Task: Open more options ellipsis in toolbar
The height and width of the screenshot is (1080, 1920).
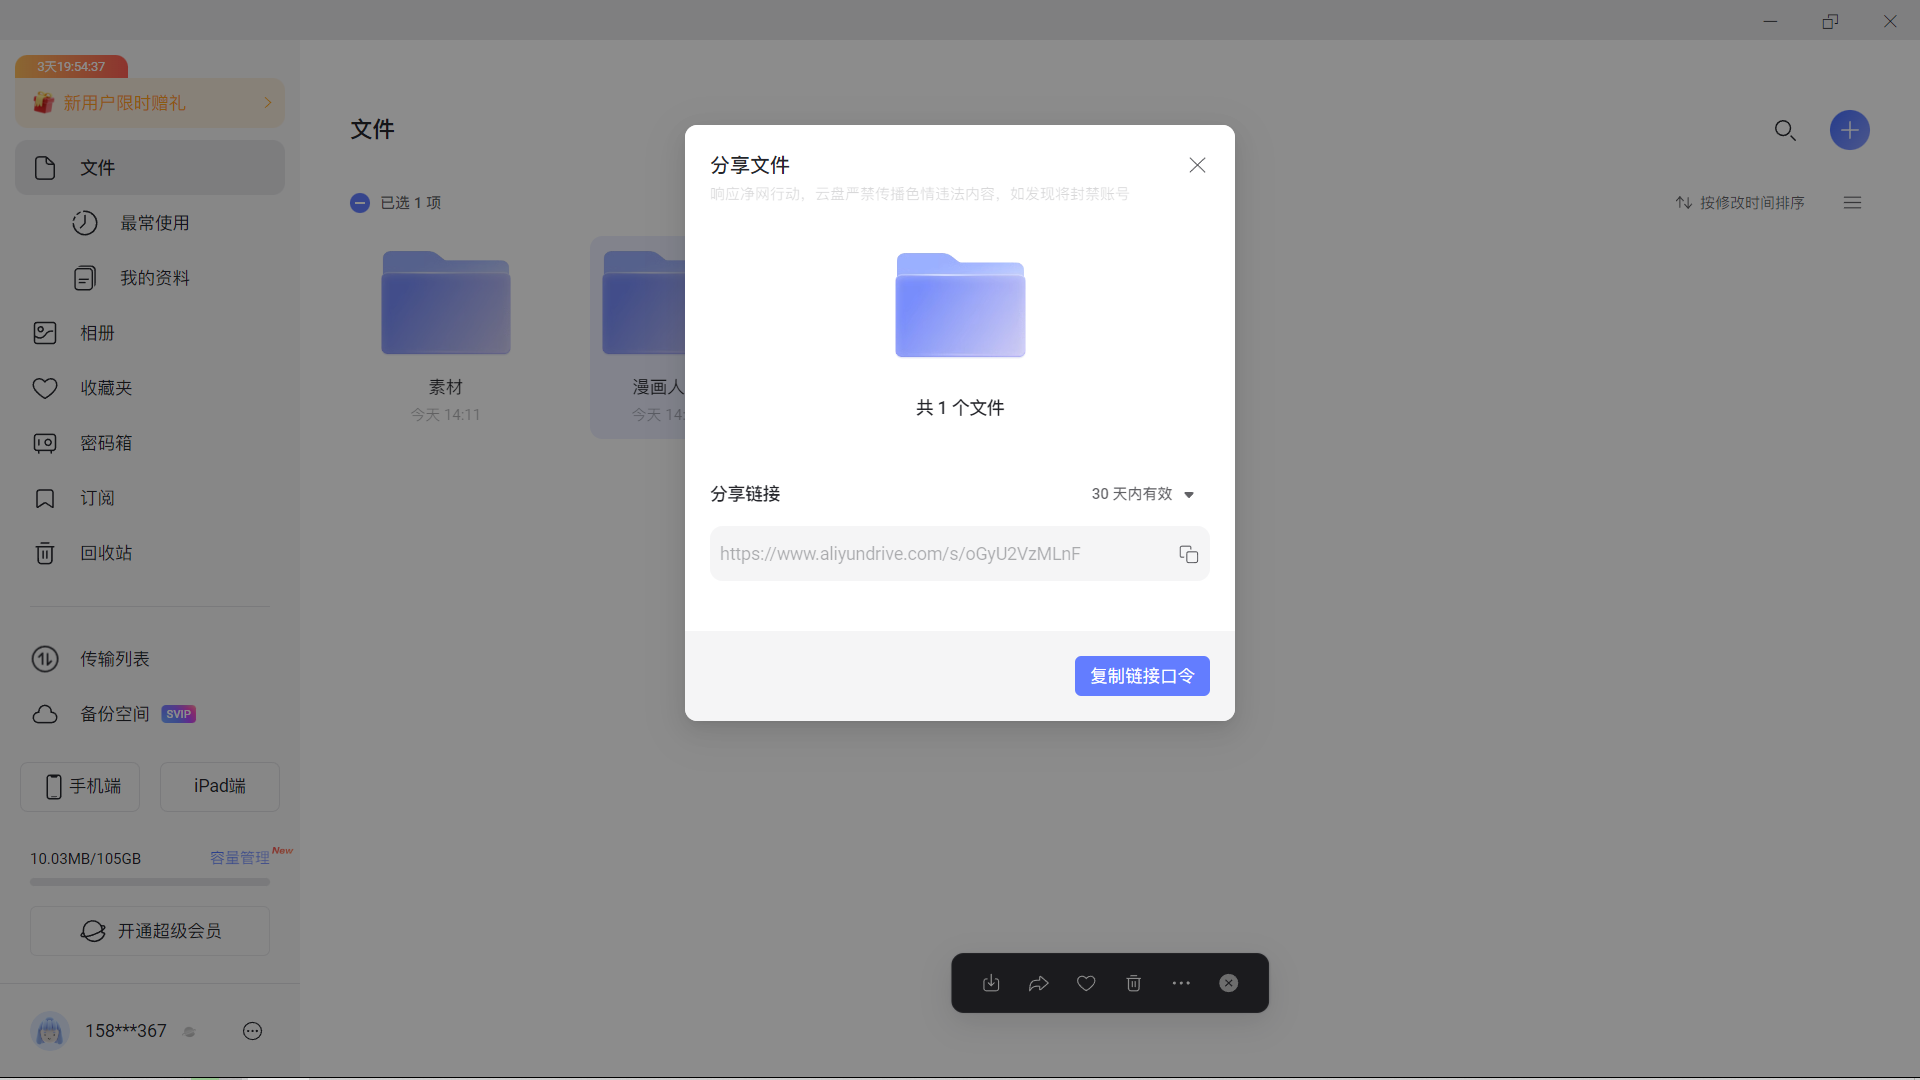Action: point(1181,983)
